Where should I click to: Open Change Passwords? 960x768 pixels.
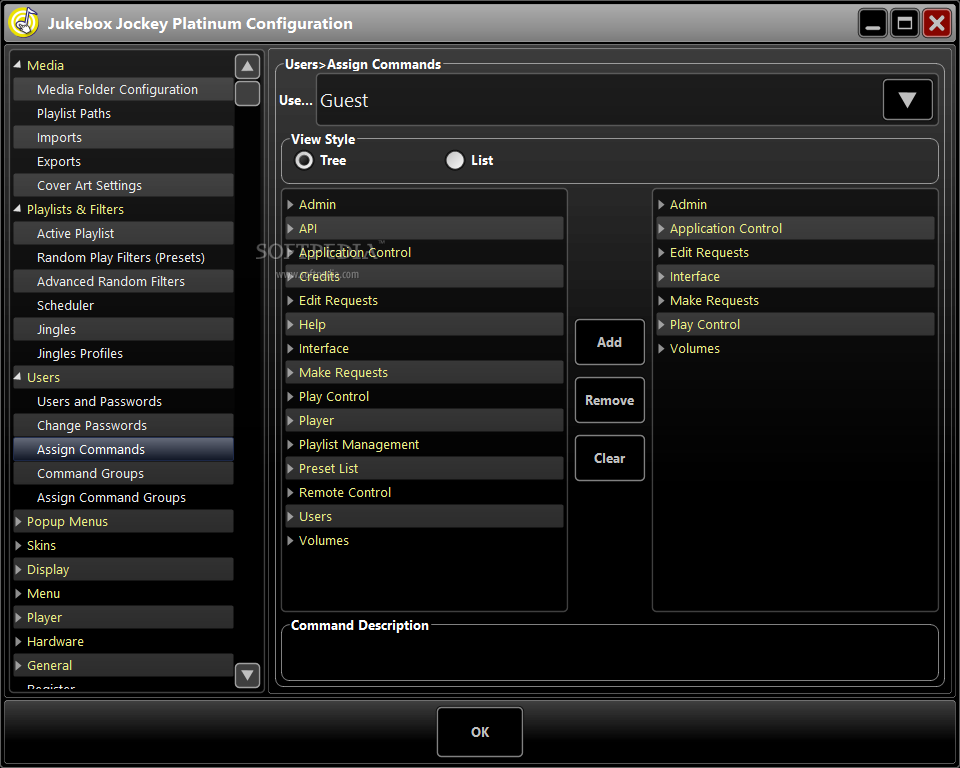(x=123, y=426)
